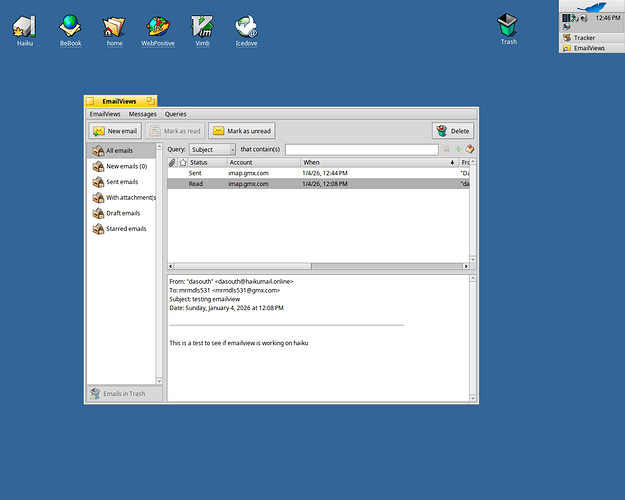Open Emails in Trash at sidebar bottom
625x500 pixels.
coord(124,394)
